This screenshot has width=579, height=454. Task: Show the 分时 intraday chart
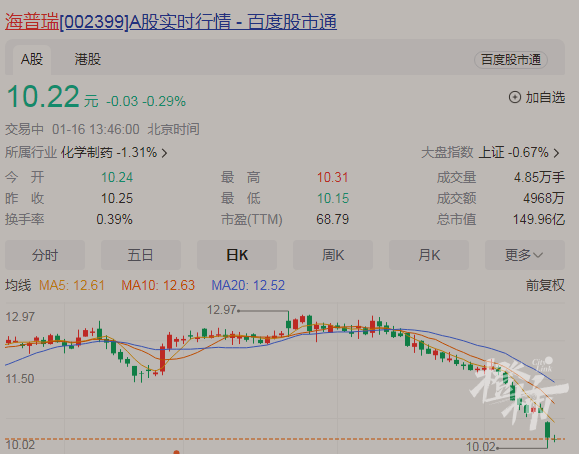[45, 255]
